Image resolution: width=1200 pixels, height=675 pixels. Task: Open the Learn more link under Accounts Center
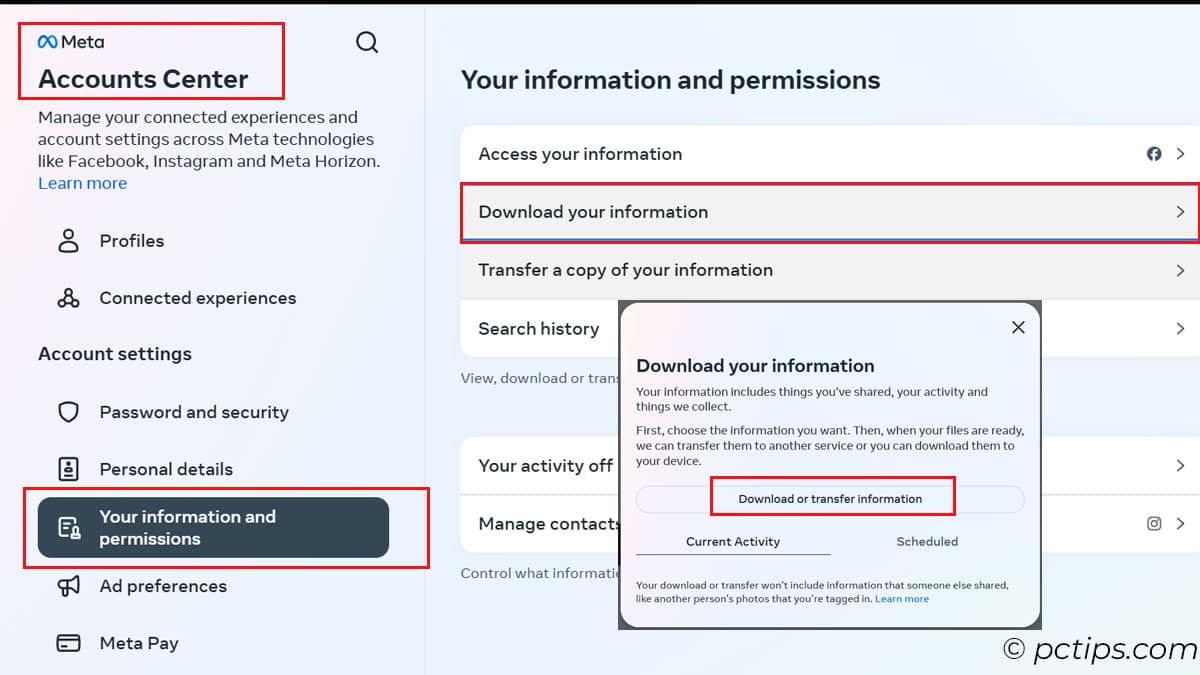[82, 183]
